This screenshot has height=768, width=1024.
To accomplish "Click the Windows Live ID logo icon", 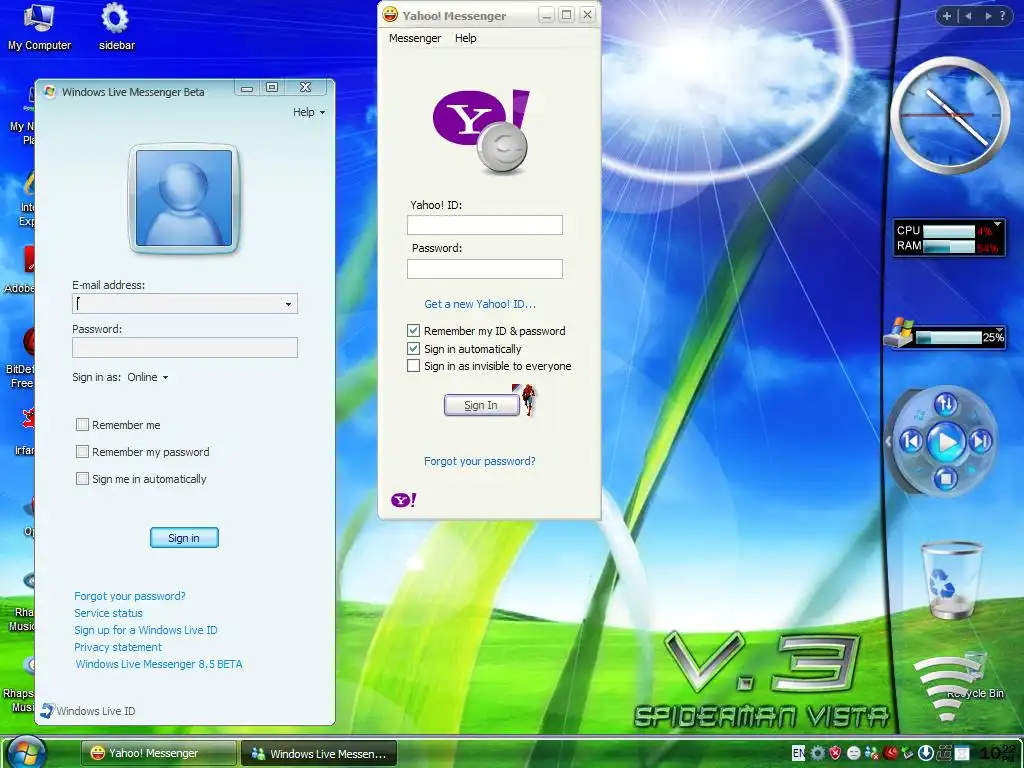I will [x=47, y=711].
